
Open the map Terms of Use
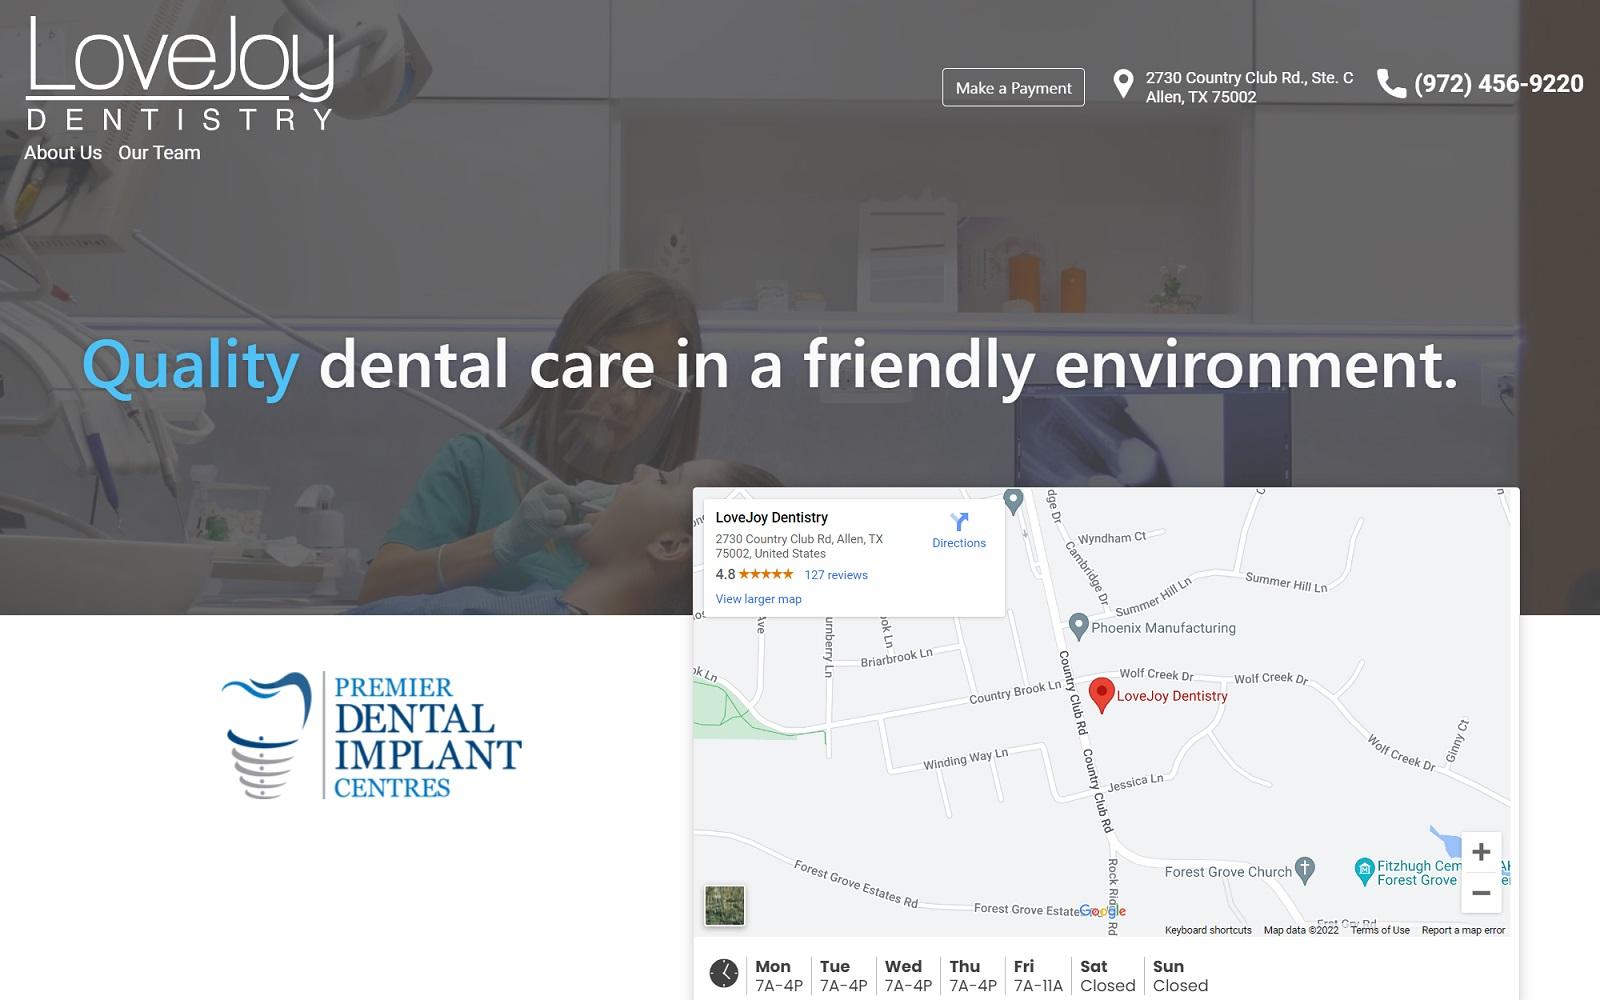[x=1380, y=930]
